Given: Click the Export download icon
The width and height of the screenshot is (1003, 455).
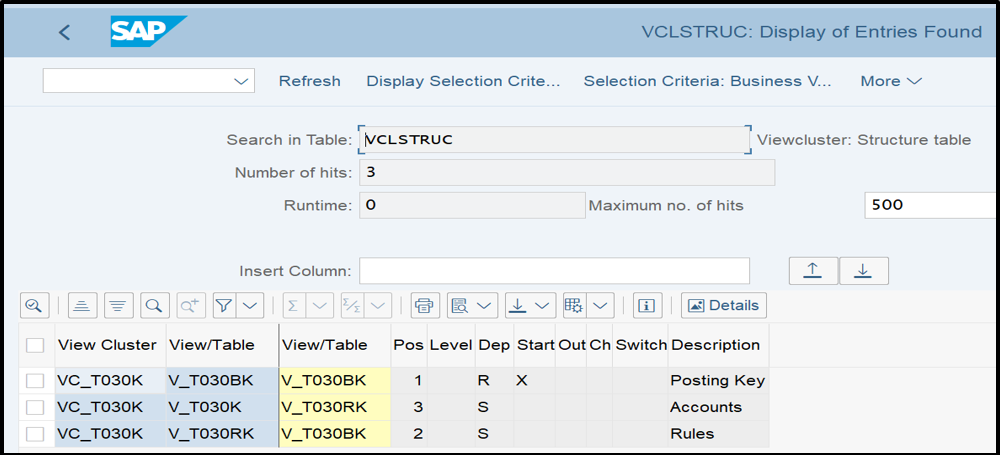Looking at the screenshot, I should click(518, 306).
